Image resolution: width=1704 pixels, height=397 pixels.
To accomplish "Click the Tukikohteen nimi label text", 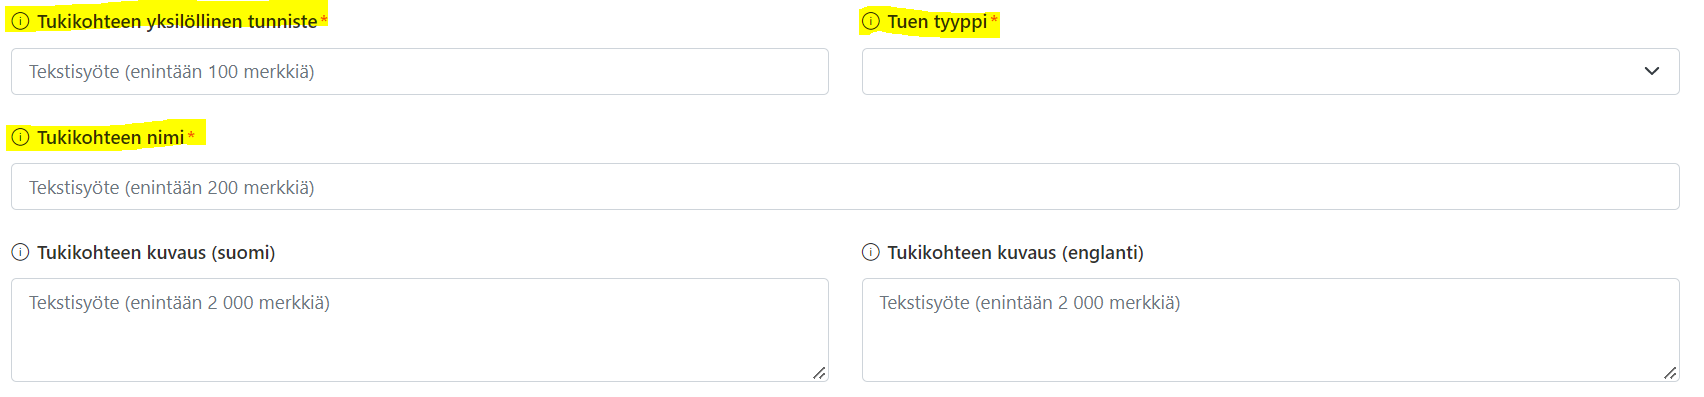I will 110,137.
